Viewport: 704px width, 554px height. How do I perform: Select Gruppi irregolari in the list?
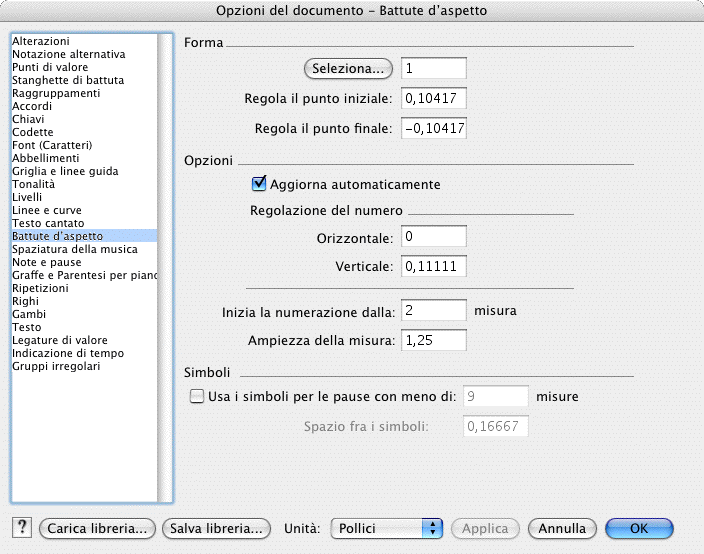56,366
